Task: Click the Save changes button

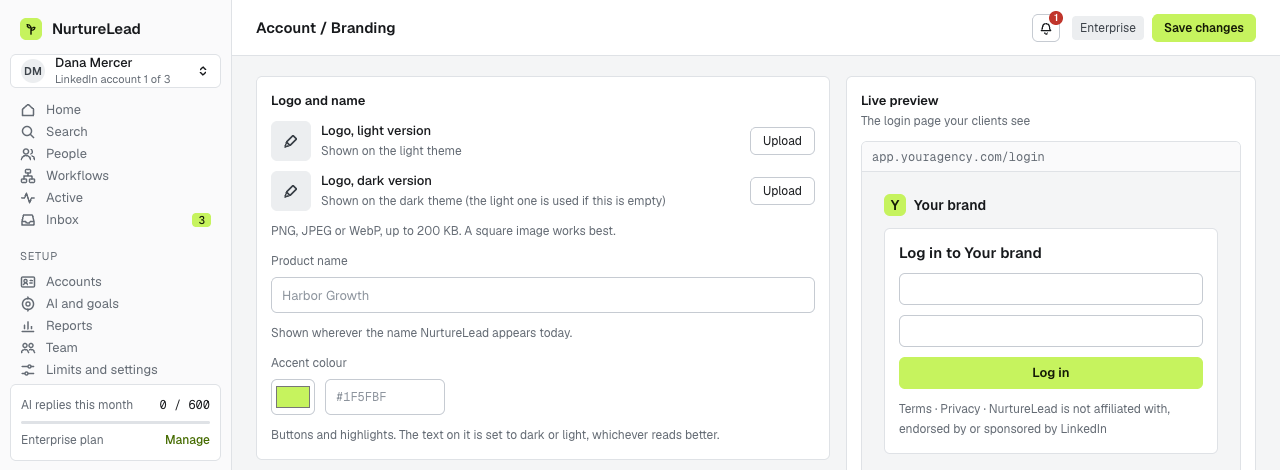Action: [1204, 28]
